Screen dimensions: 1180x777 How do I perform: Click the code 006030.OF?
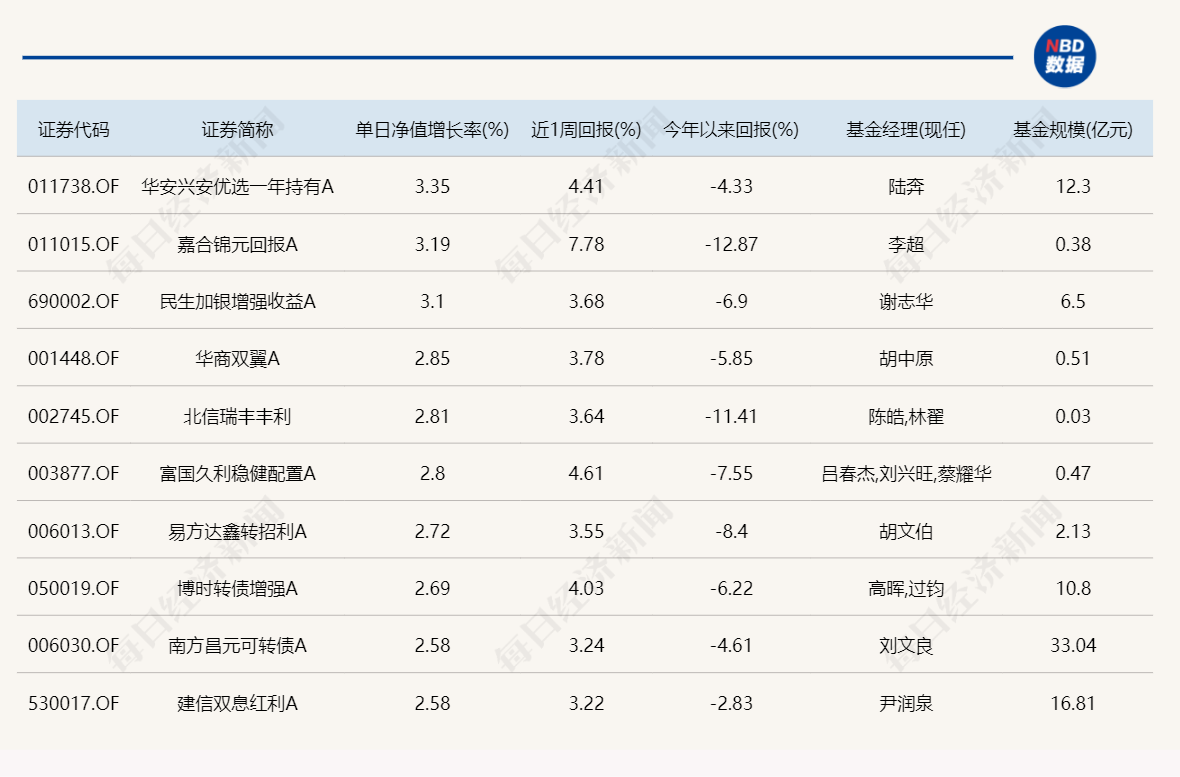pyautogui.click(x=74, y=646)
